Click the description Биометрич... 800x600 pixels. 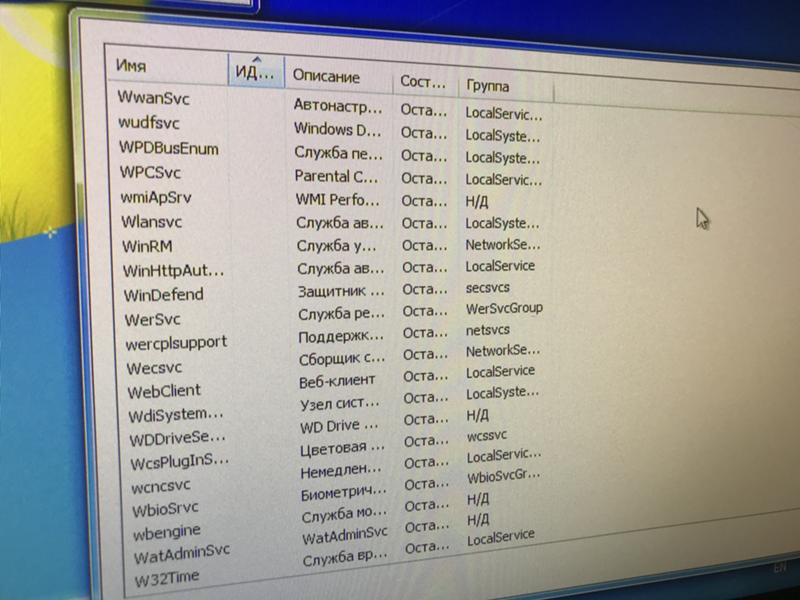pyautogui.click(x=344, y=493)
